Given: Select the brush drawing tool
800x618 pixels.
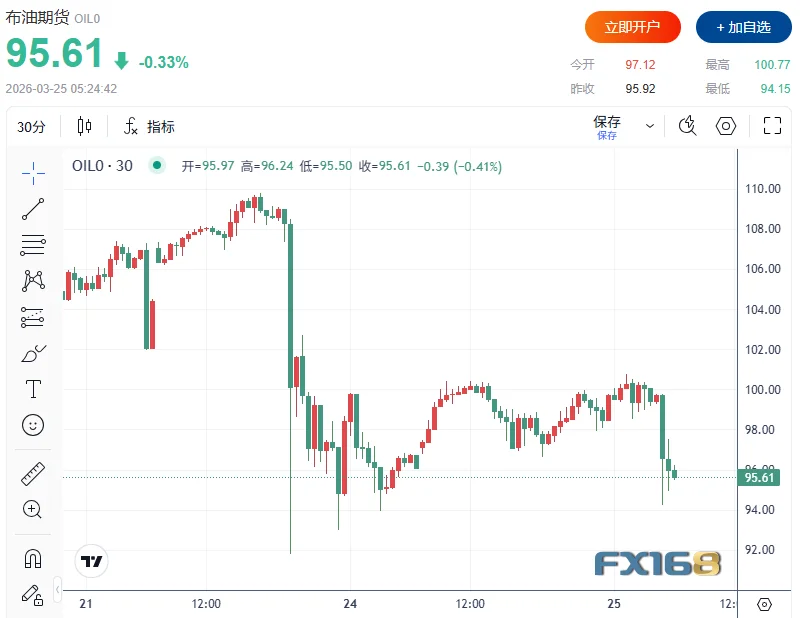Looking at the screenshot, I should [33, 353].
